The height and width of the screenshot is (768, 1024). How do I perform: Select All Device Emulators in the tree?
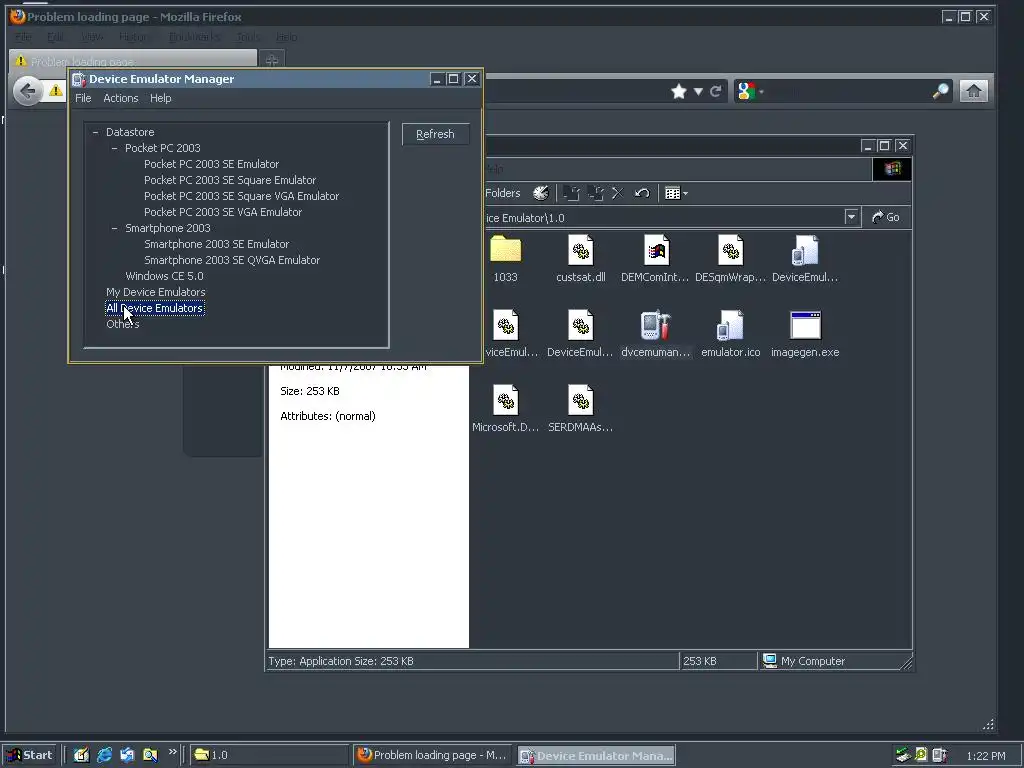click(x=155, y=308)
